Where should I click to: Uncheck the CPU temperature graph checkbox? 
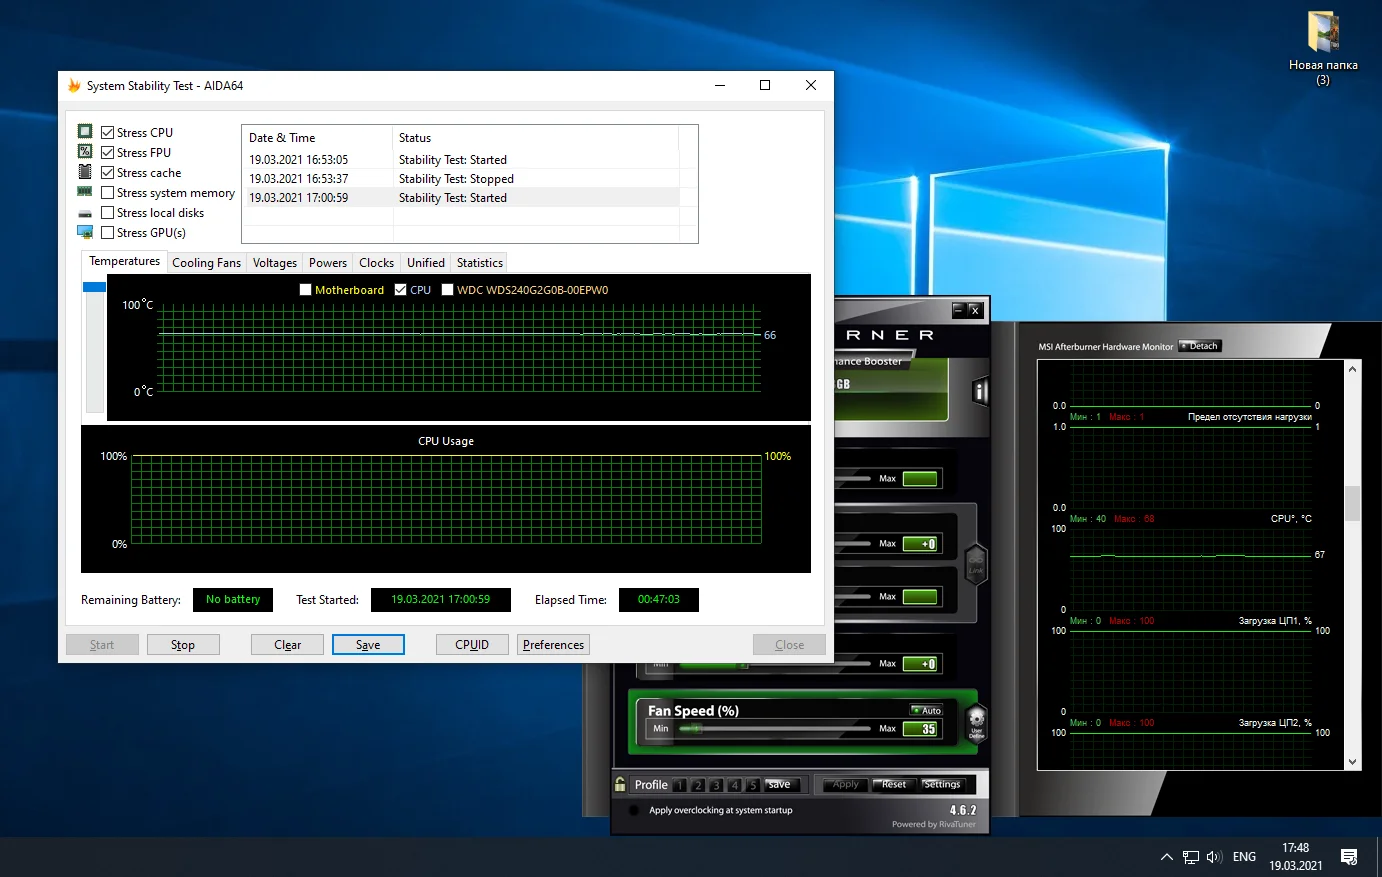tap(401, 290)
